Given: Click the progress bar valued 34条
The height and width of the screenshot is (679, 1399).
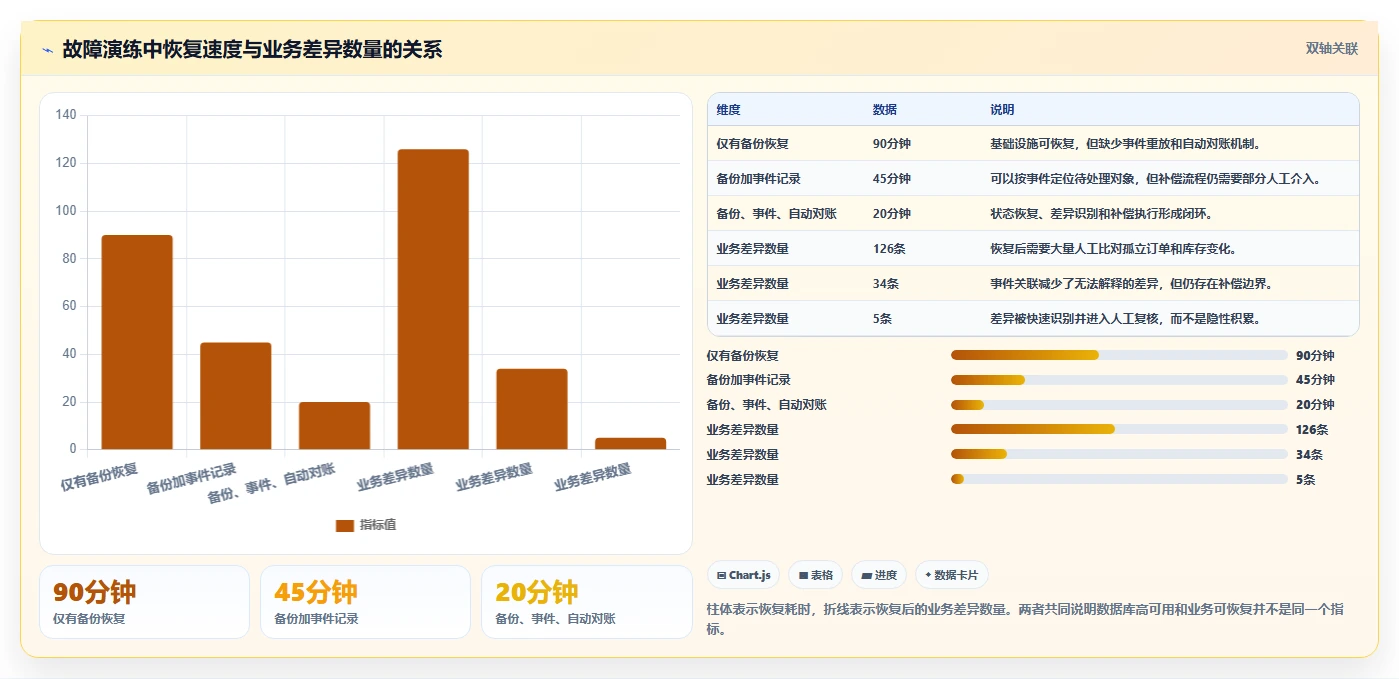Looking at the screenshot, I should click(x=1119, y=455).
